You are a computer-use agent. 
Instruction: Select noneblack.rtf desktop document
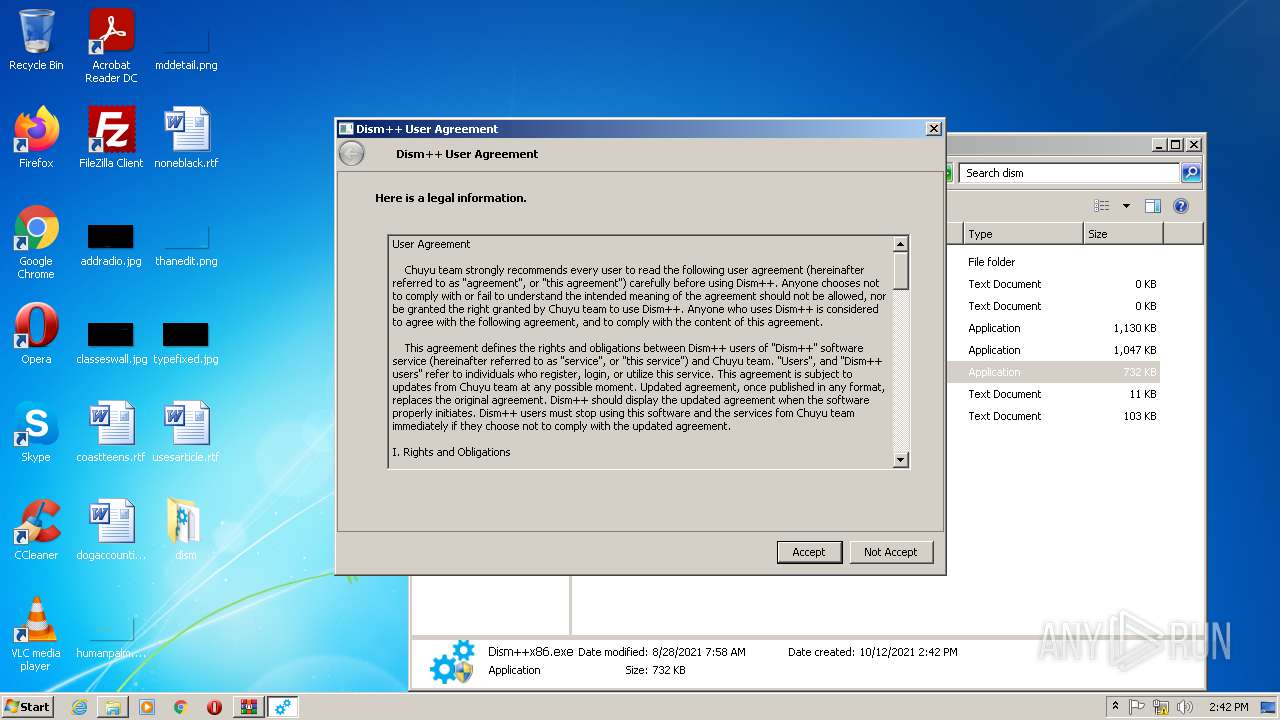(x=186, y=138)
